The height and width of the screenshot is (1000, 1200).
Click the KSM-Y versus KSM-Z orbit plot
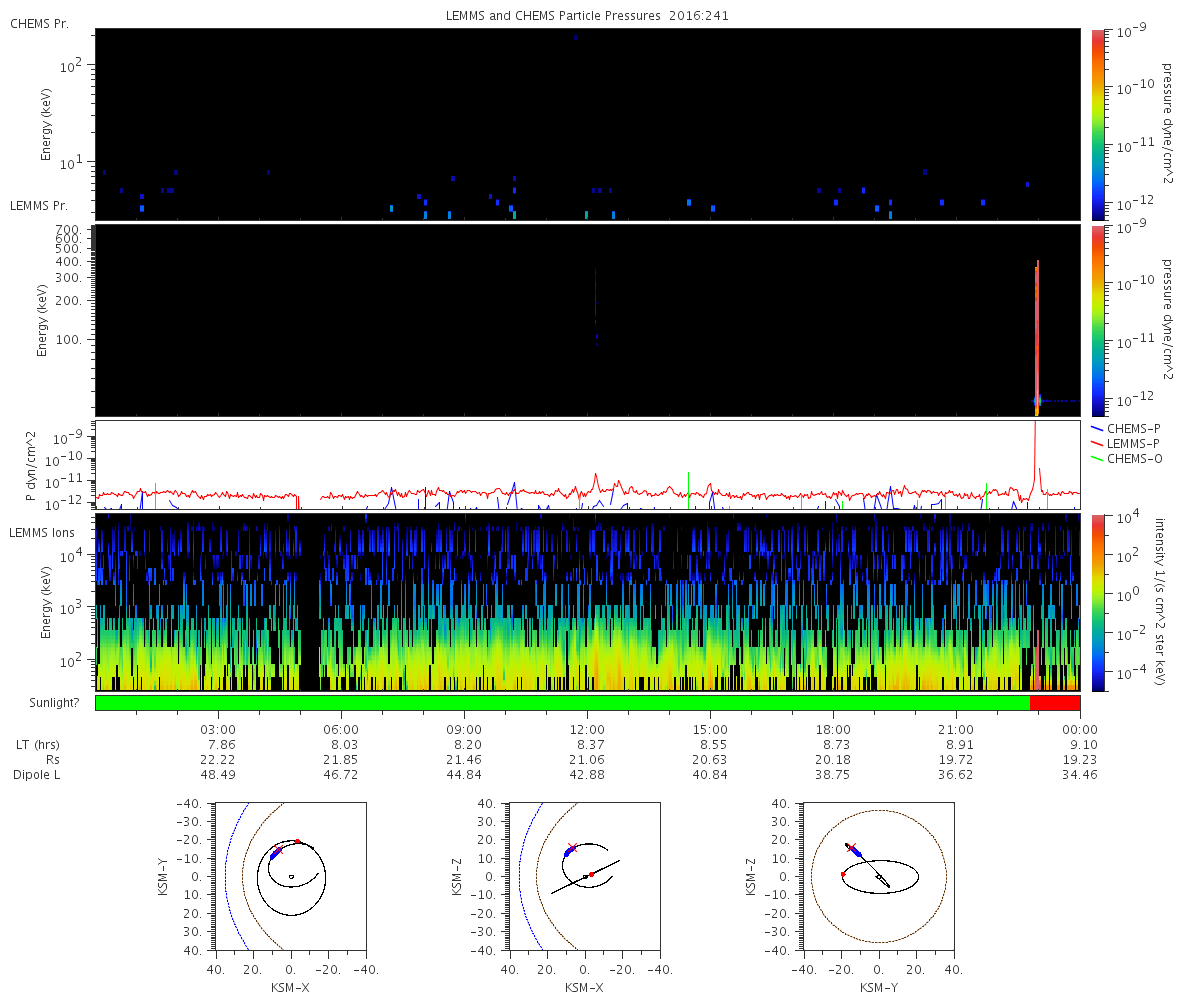pyautogui.click(x=878, y=876)
